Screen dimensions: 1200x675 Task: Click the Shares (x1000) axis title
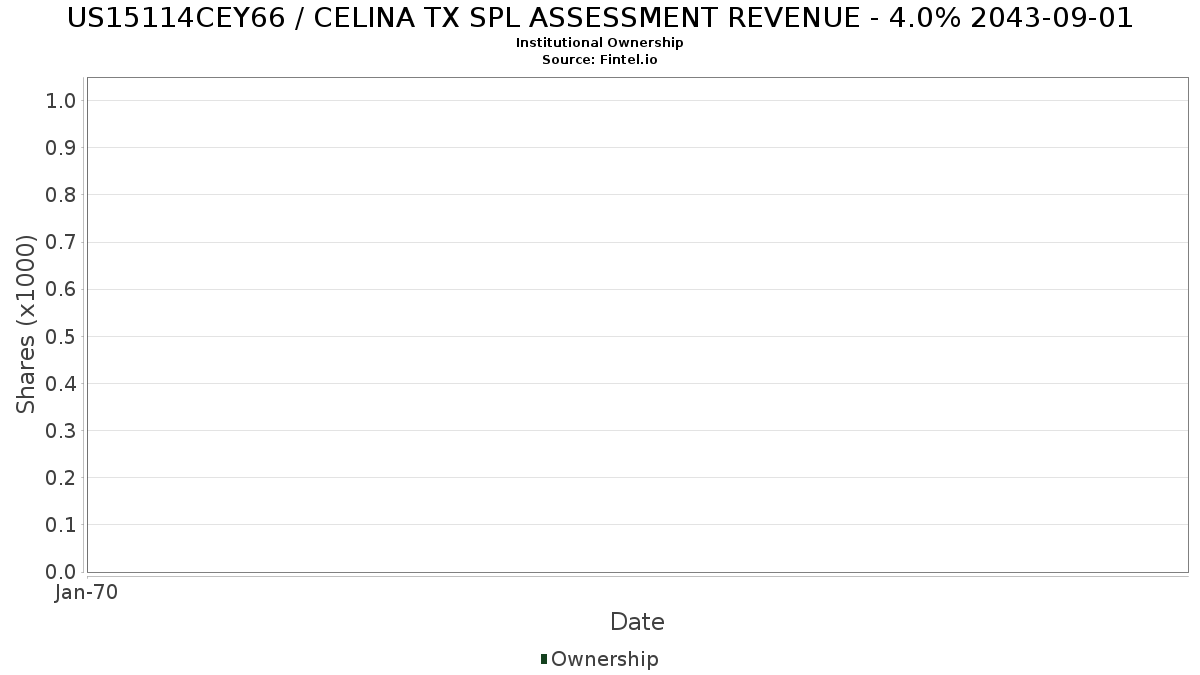(x=27, y=324)
